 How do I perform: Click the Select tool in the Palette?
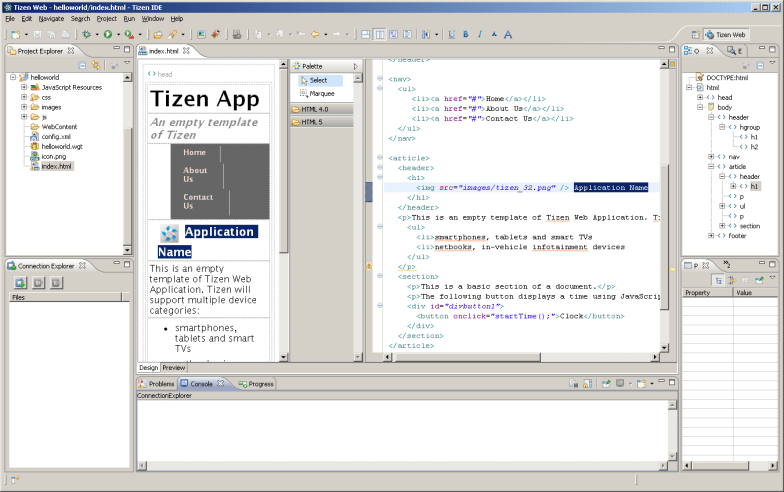point(318,80)
